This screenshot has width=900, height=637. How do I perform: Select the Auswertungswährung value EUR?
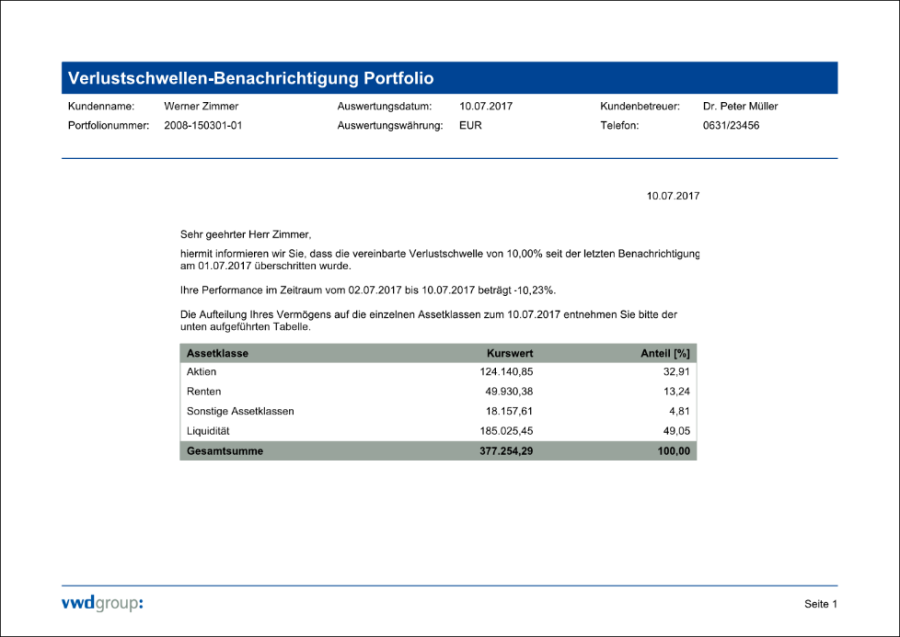coord(470,126)
